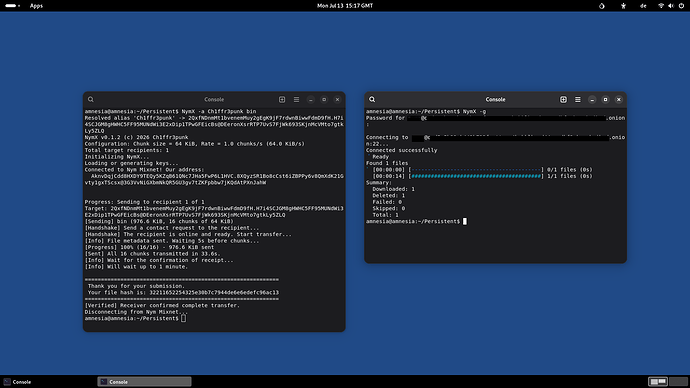Open hamburger menu of right Console
Image resolution: width=690 pixels, height=388 pixels.
coord(577,99)
